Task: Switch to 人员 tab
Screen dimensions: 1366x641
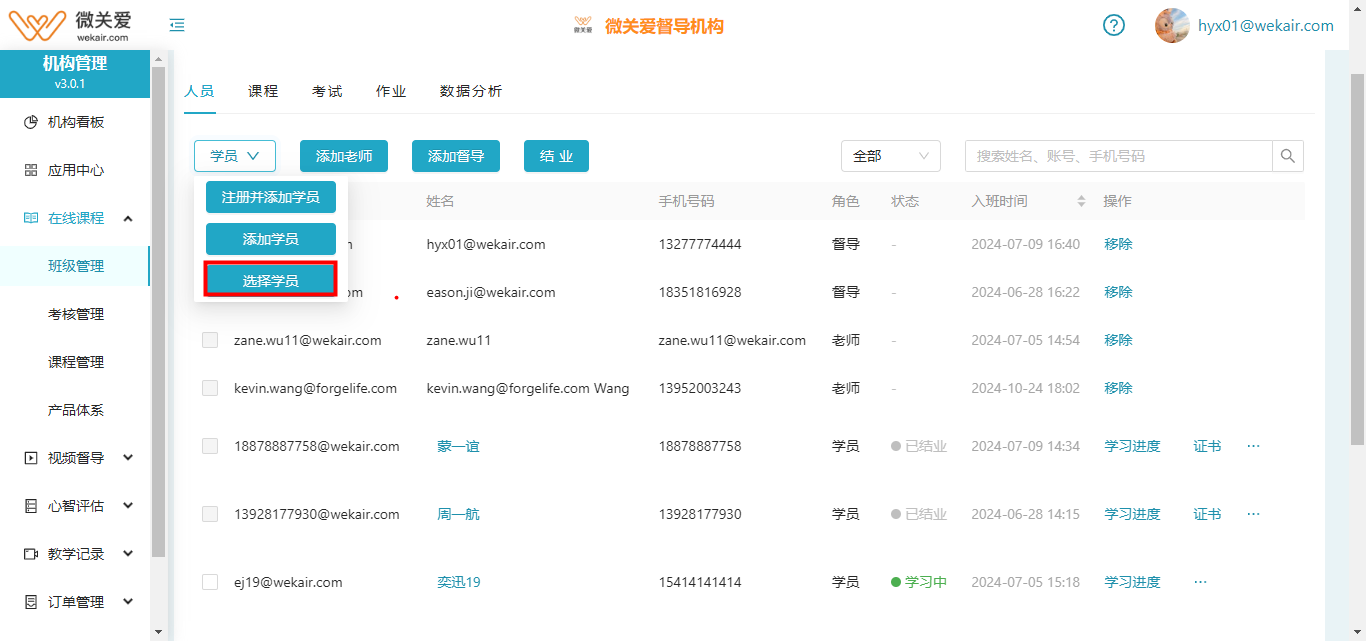Action: point(199,91)
